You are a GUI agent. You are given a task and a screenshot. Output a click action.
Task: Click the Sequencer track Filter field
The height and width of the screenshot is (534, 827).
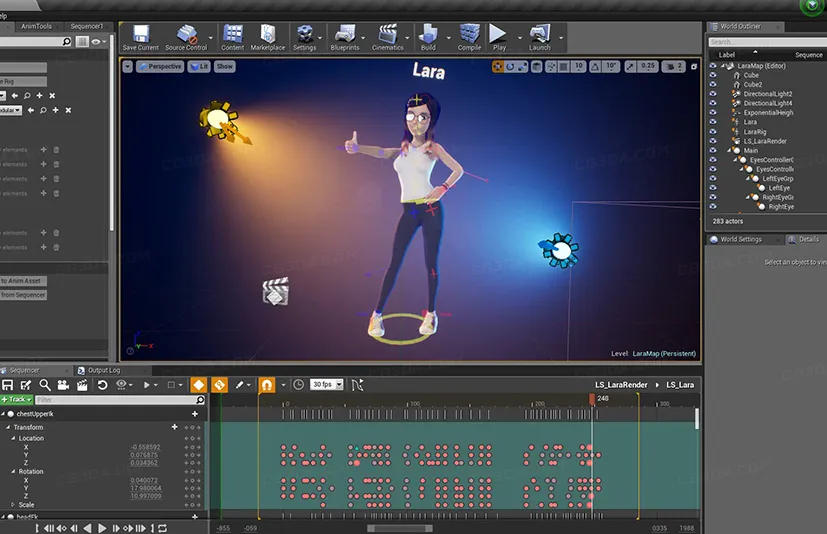coord(120,399)
